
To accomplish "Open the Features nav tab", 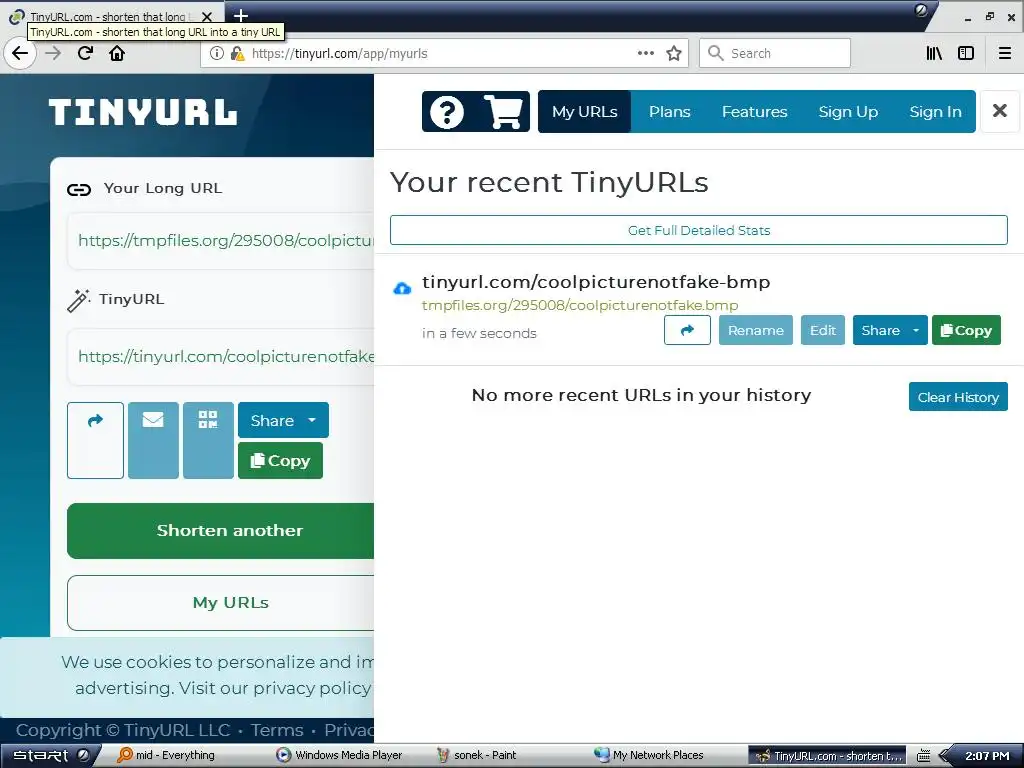I will (754, 112).
